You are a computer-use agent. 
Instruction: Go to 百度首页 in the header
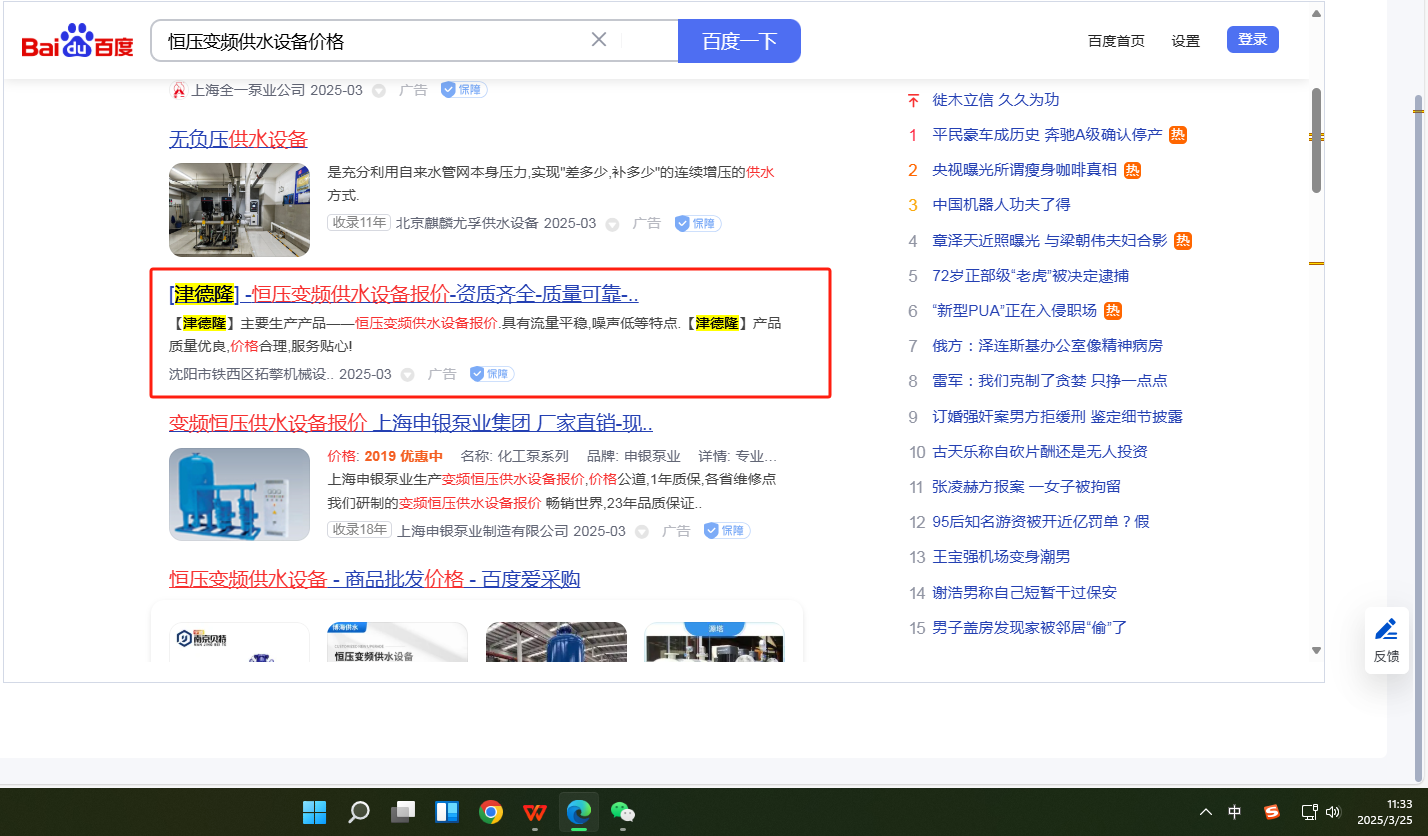tap(1116, 41)
